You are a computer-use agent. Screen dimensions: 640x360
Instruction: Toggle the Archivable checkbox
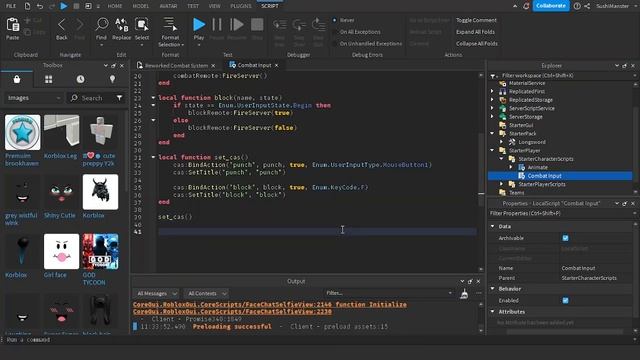click(565, 238)
